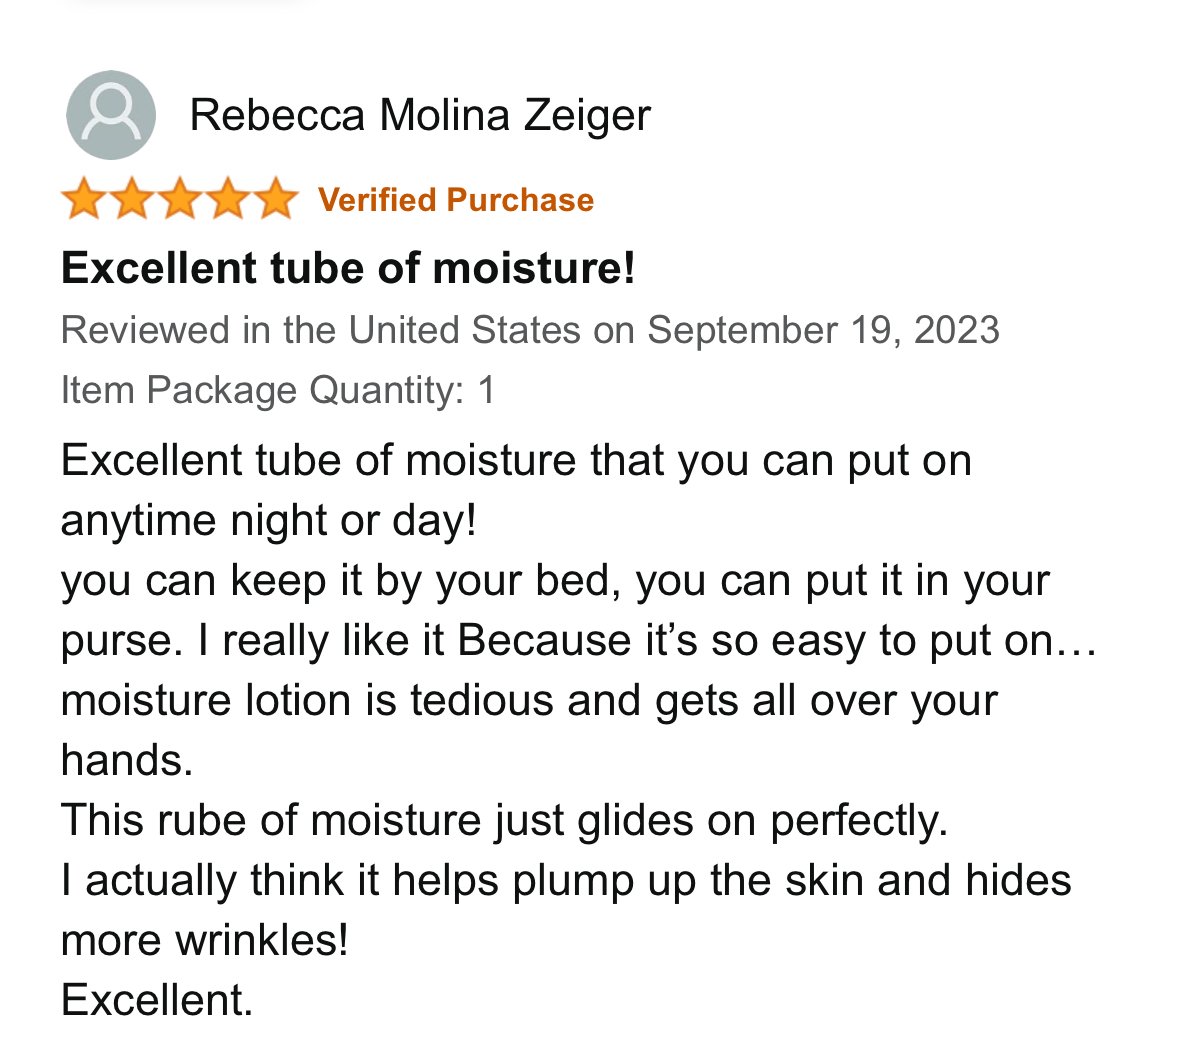Image resolution: width=1179 pixels, height=1064 pixels.
Task: Select the 'Reviewed in the United States' date line
Action: pyautogui.click(x=530, y=330)
